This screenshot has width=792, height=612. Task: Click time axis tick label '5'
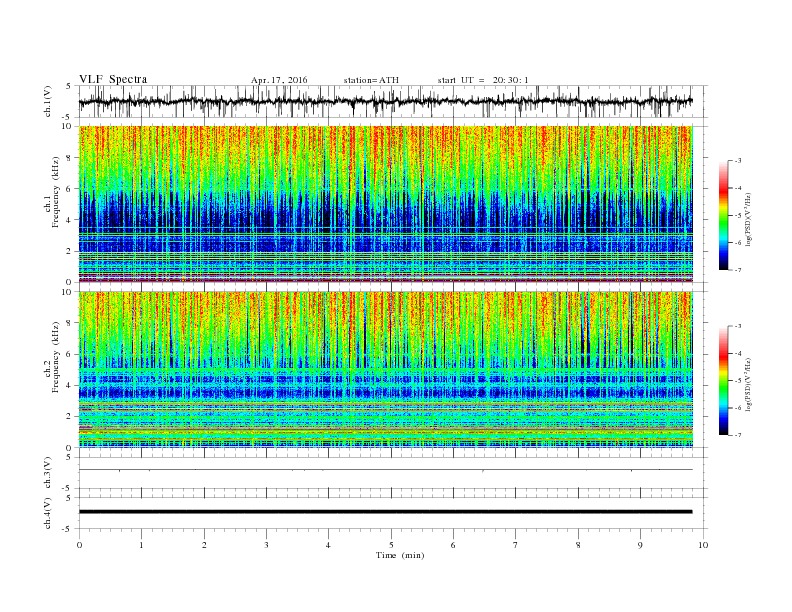391,545
